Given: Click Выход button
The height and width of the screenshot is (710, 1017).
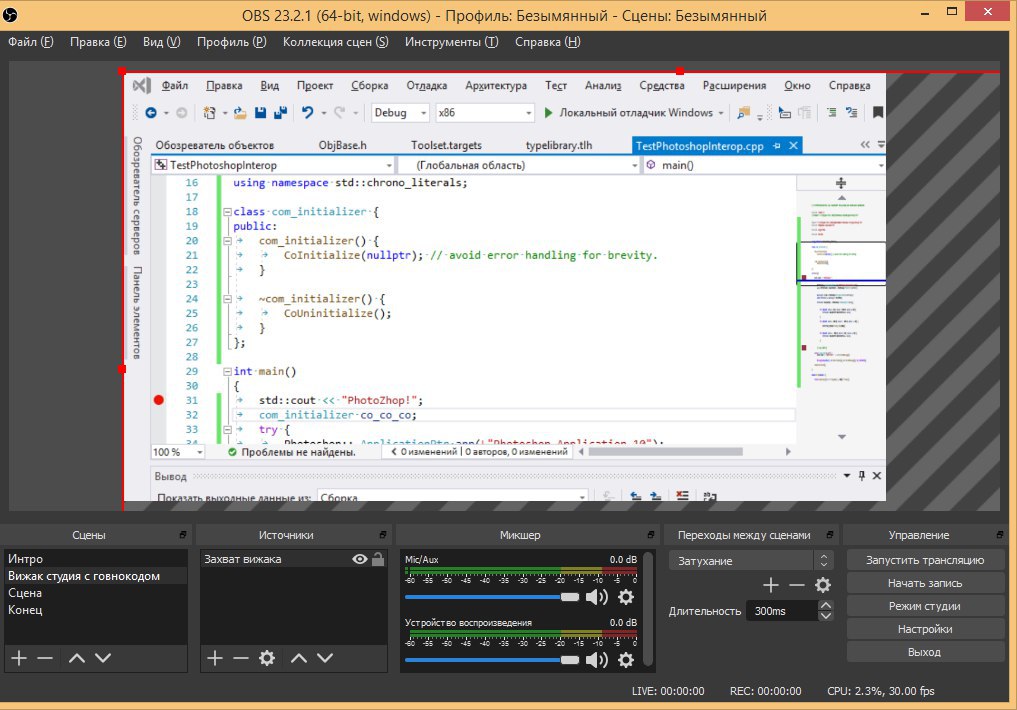Looking at the screenshot, I should (x=925, y=652).
